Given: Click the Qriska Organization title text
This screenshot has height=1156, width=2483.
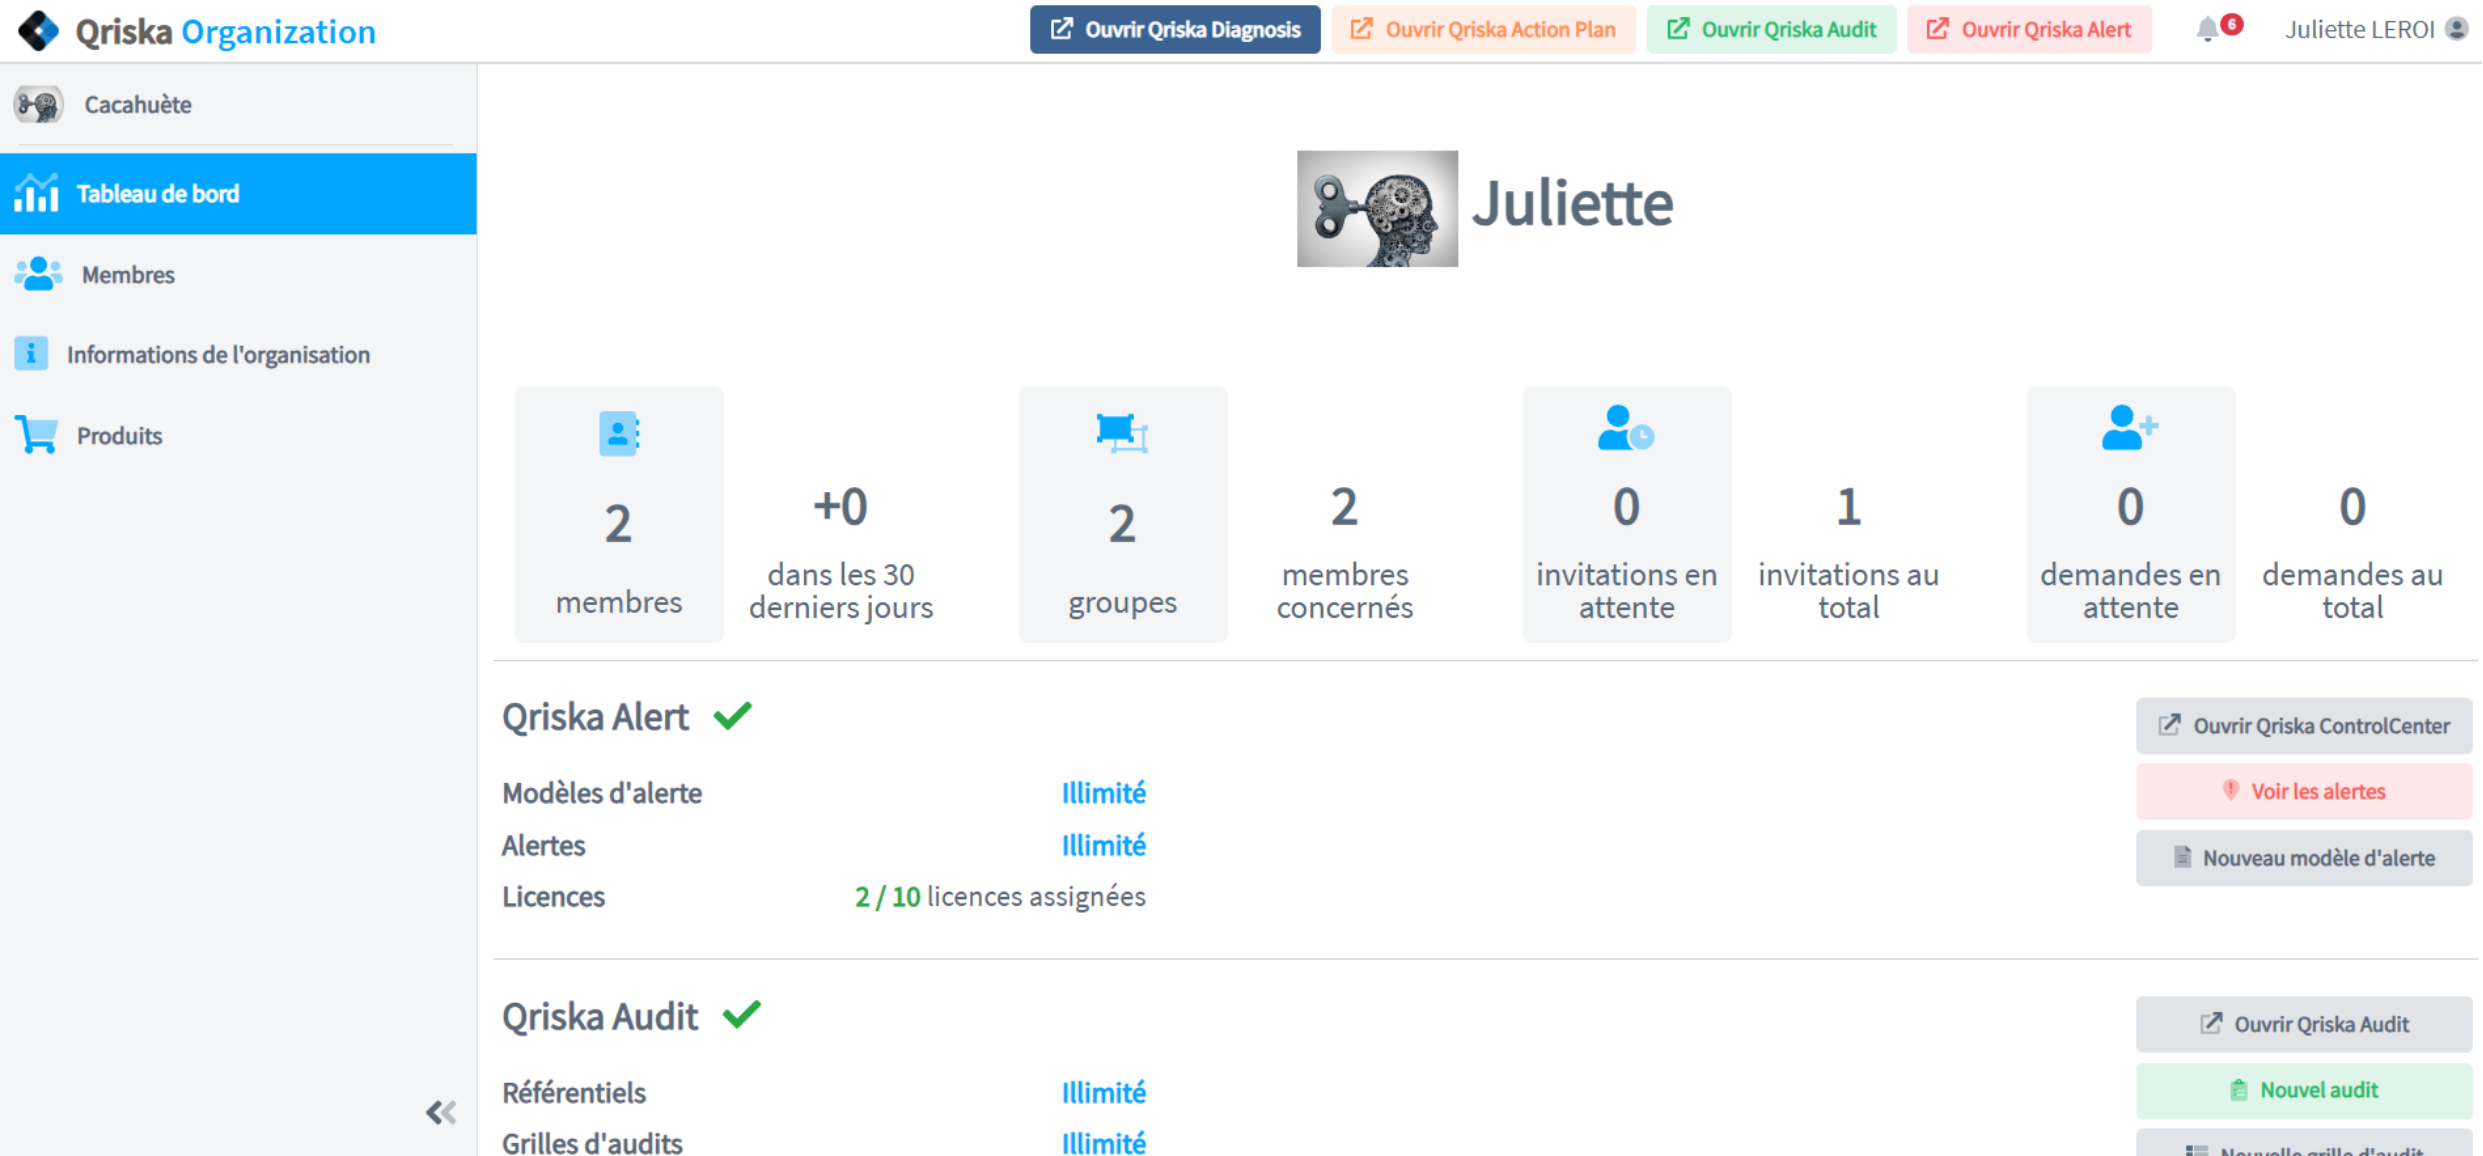Looking at the screenshot, I should pyautogui.click(x=226, y=31).
